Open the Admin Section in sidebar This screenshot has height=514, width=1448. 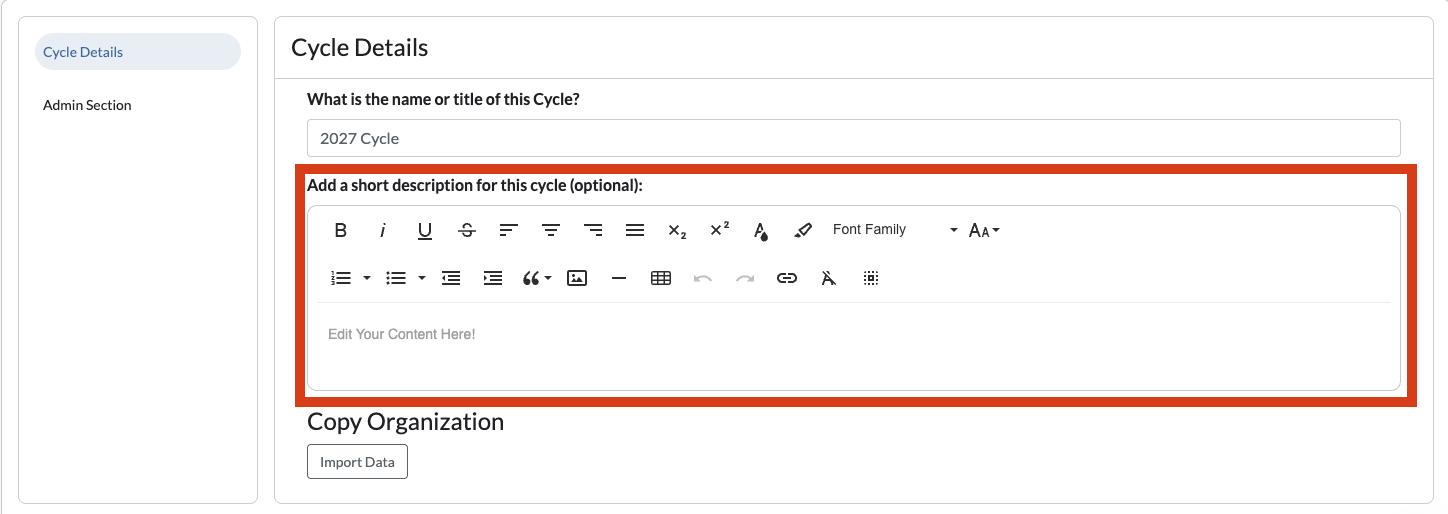click(x=87, y=105)
